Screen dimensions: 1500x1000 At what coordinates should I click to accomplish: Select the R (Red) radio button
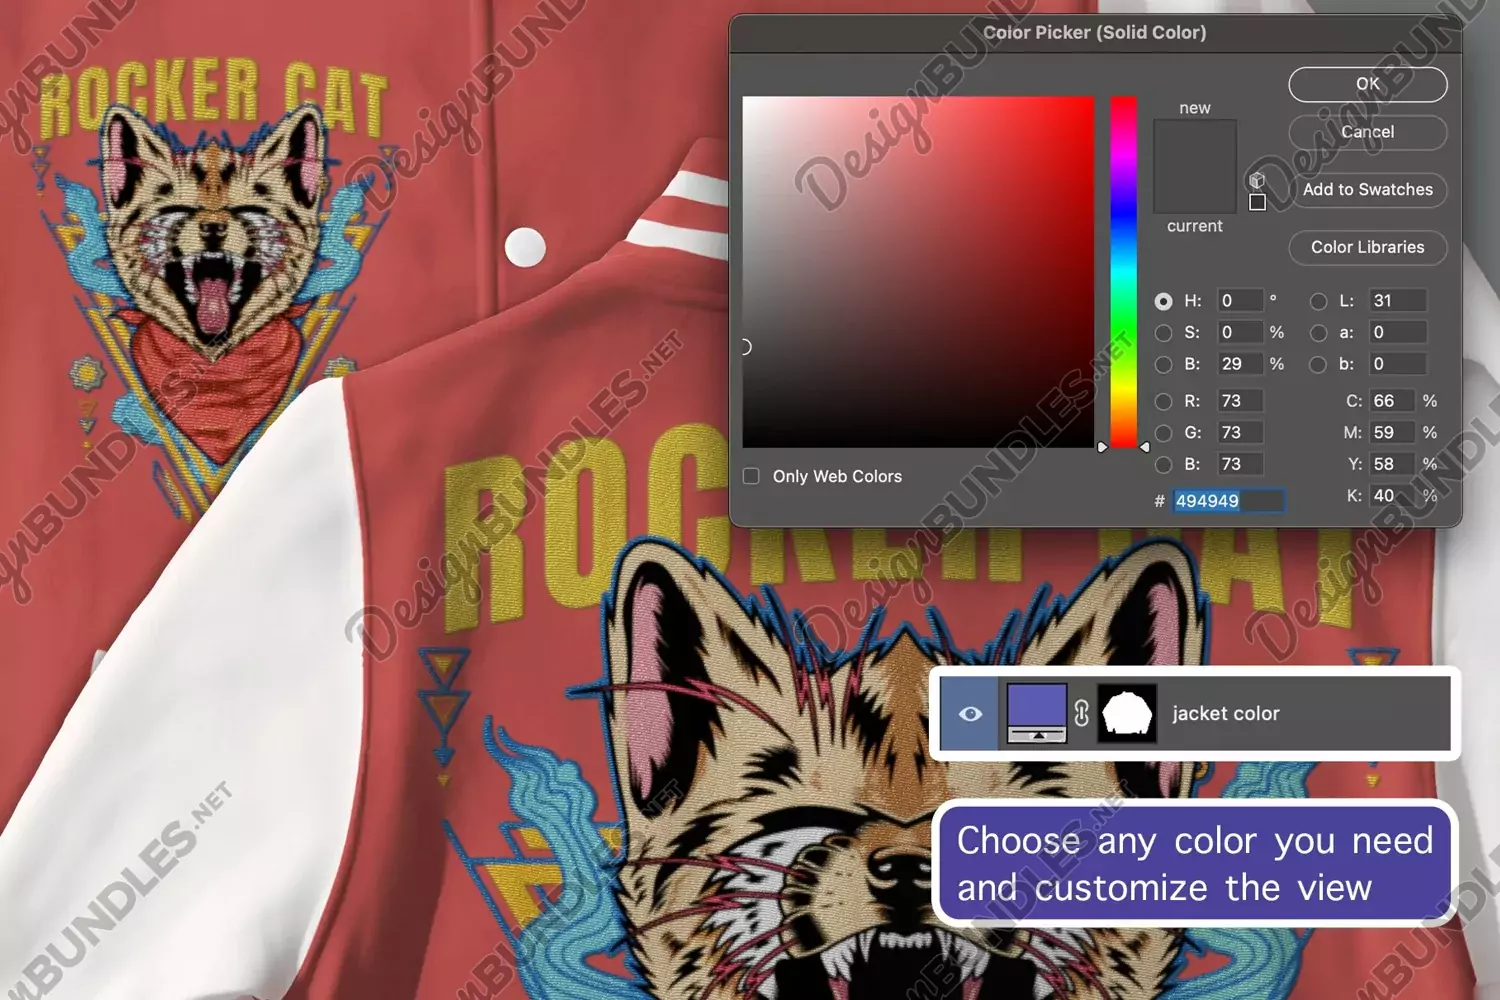coord(1163,401)
